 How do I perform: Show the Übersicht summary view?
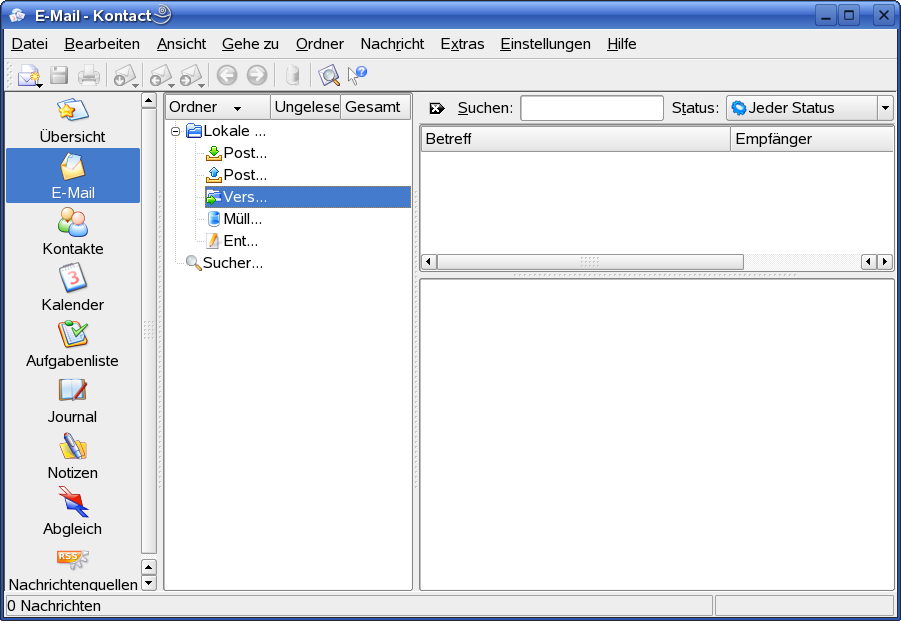coord(73,120)
